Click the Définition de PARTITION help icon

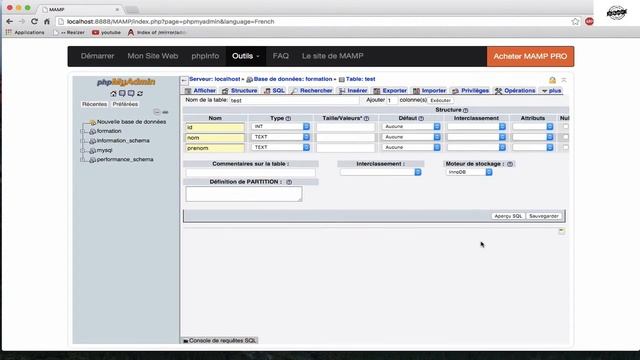(x=289, y=182)
